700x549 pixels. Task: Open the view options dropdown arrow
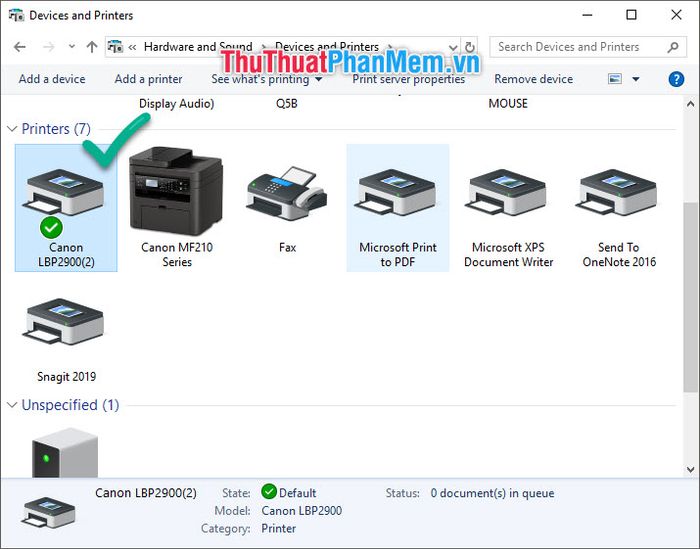[x=636, y=79]
